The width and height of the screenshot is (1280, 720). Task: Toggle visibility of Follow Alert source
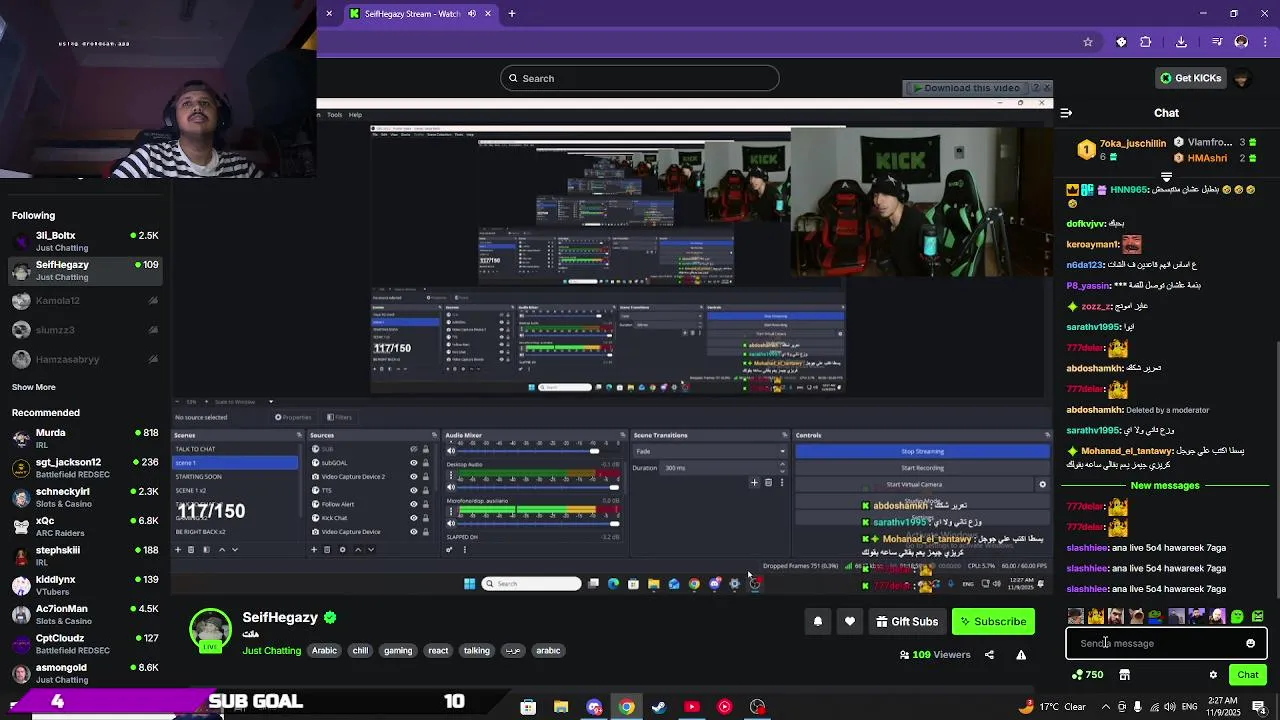[x=413, y=504]
